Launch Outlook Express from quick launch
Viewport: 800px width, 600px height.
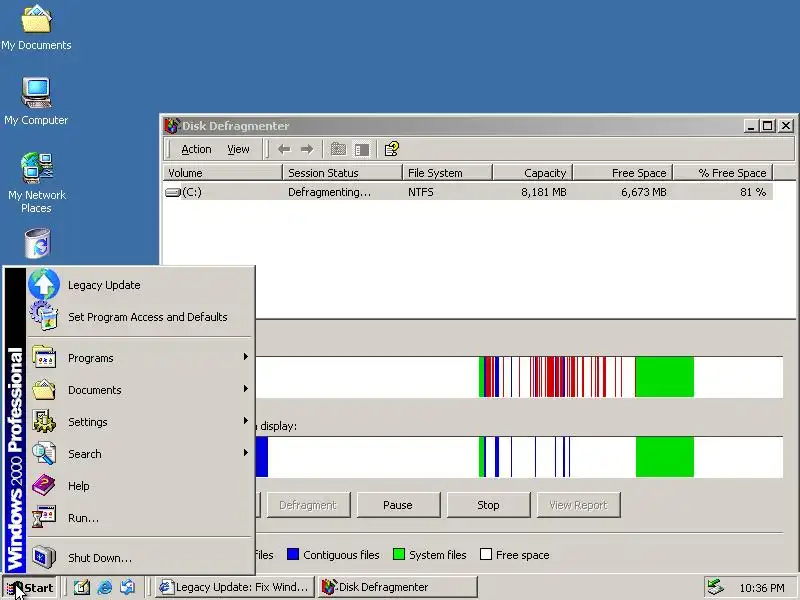(x=128, y=587)
